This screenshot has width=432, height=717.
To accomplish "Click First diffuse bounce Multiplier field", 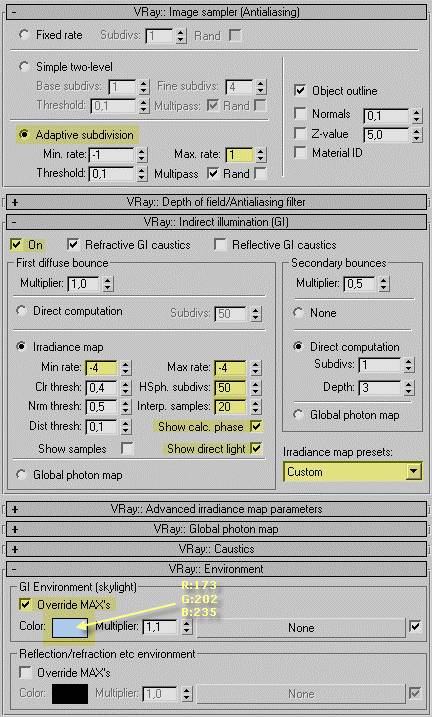I will coord(84,284).
